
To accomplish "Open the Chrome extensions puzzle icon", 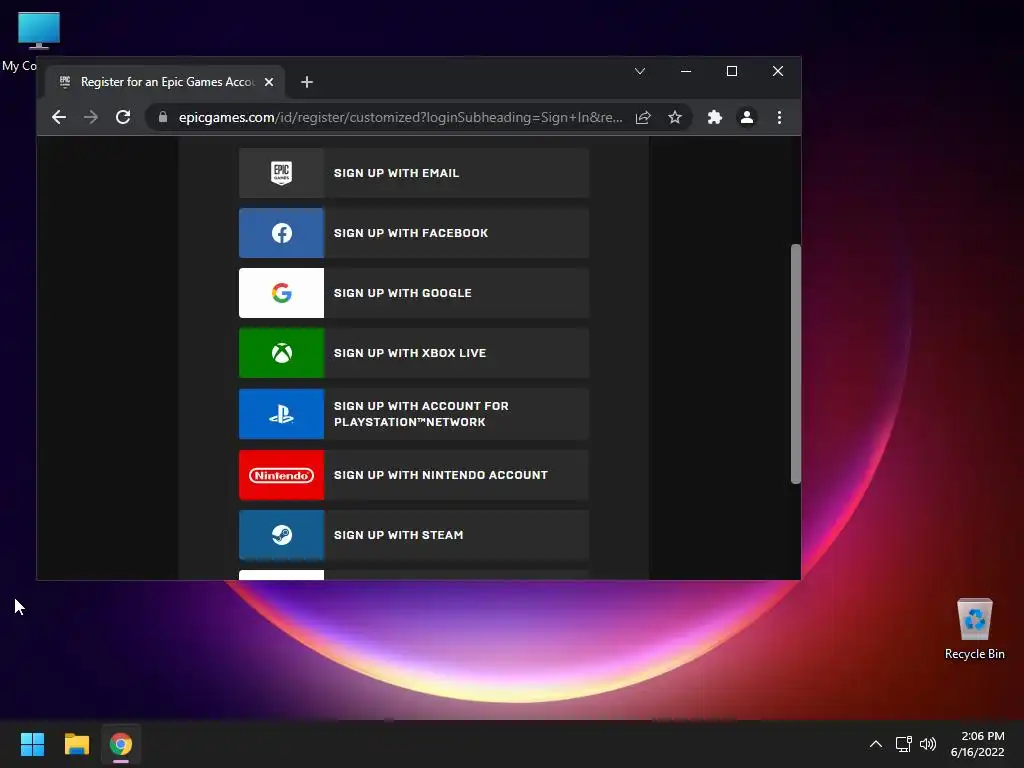I will click(x=714, y=118).
